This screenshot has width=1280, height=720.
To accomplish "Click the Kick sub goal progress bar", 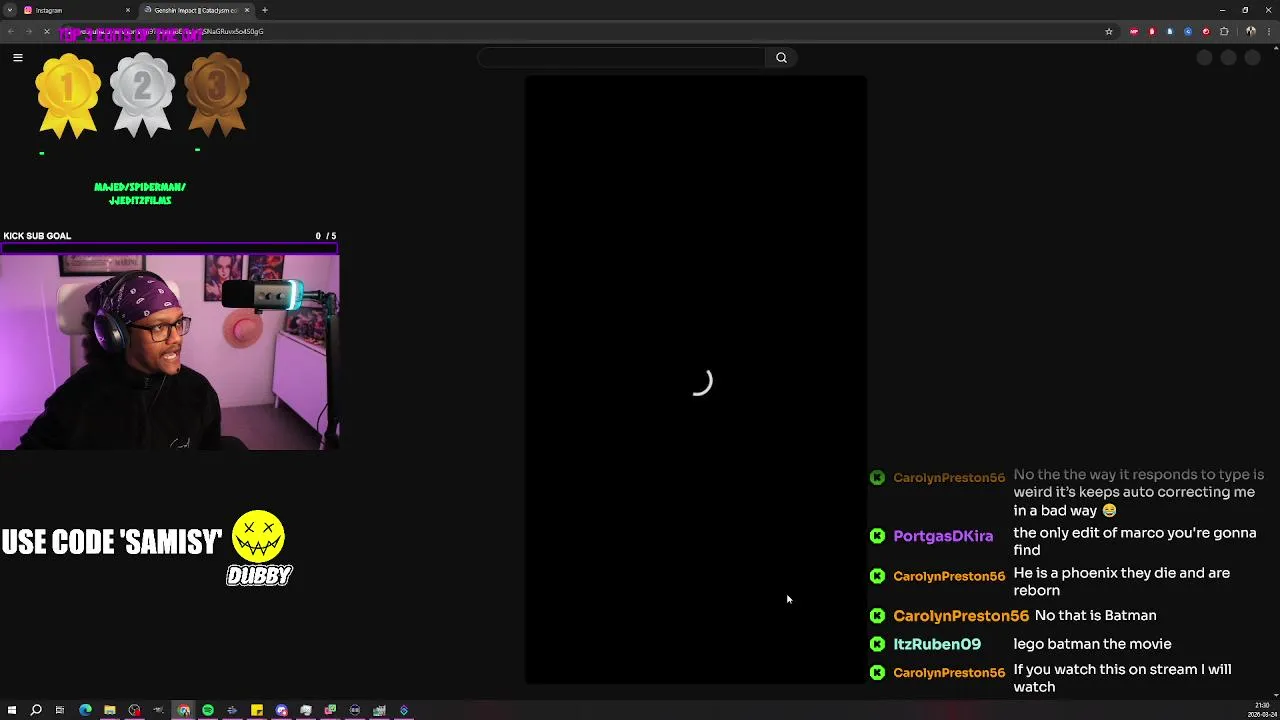I will coord(170,247).
